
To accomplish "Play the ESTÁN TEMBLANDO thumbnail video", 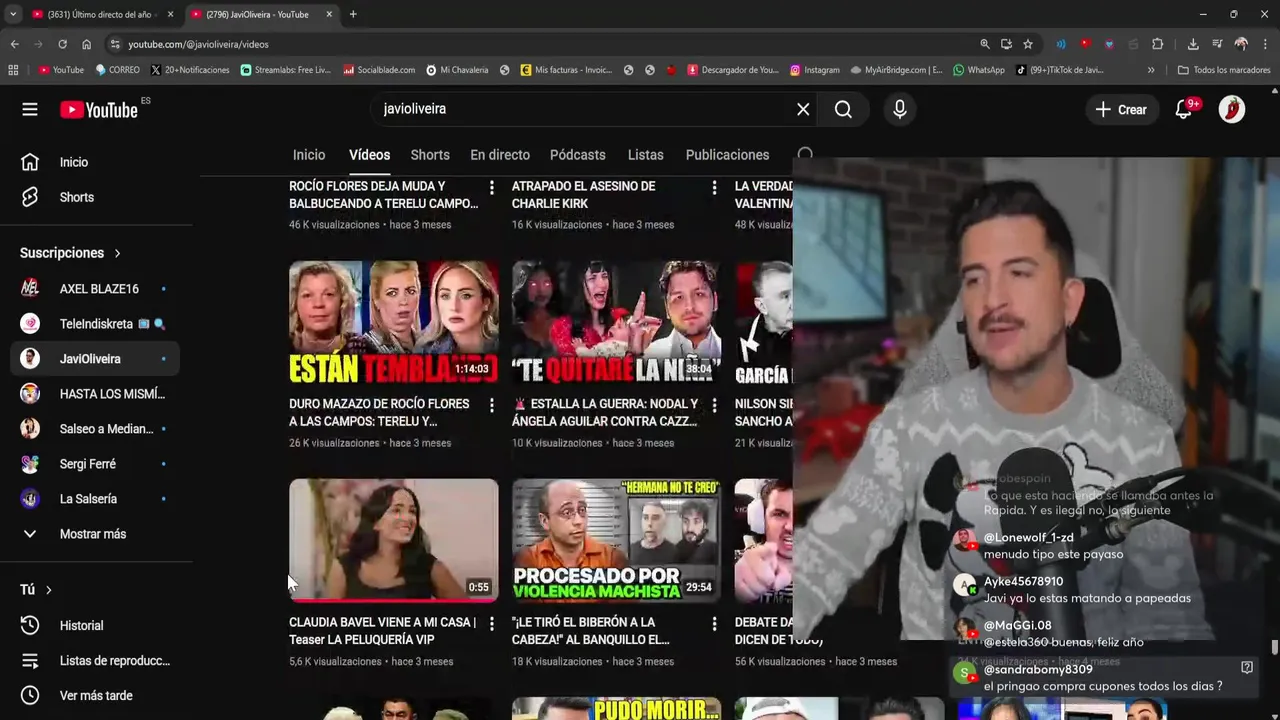I will (x=394, y=322).
